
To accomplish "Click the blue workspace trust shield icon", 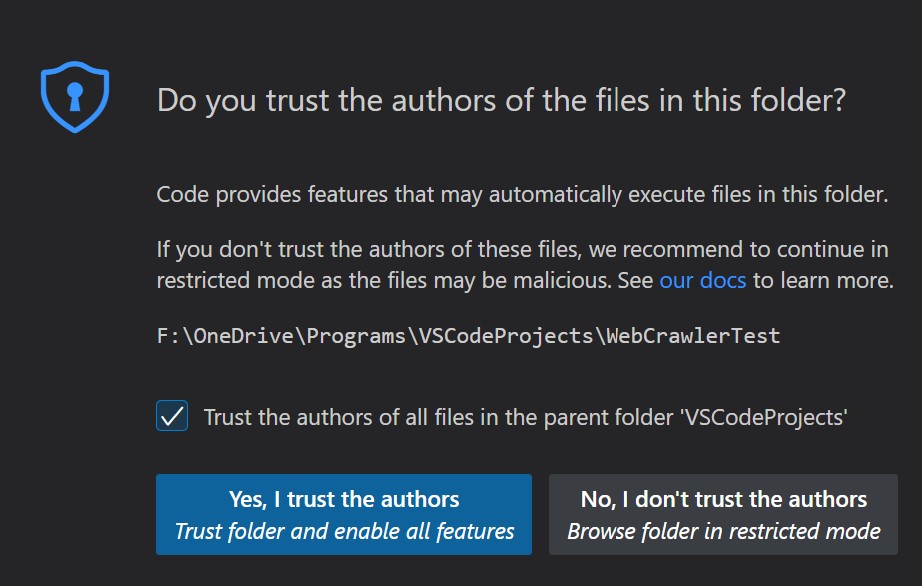I will point(75,97).
